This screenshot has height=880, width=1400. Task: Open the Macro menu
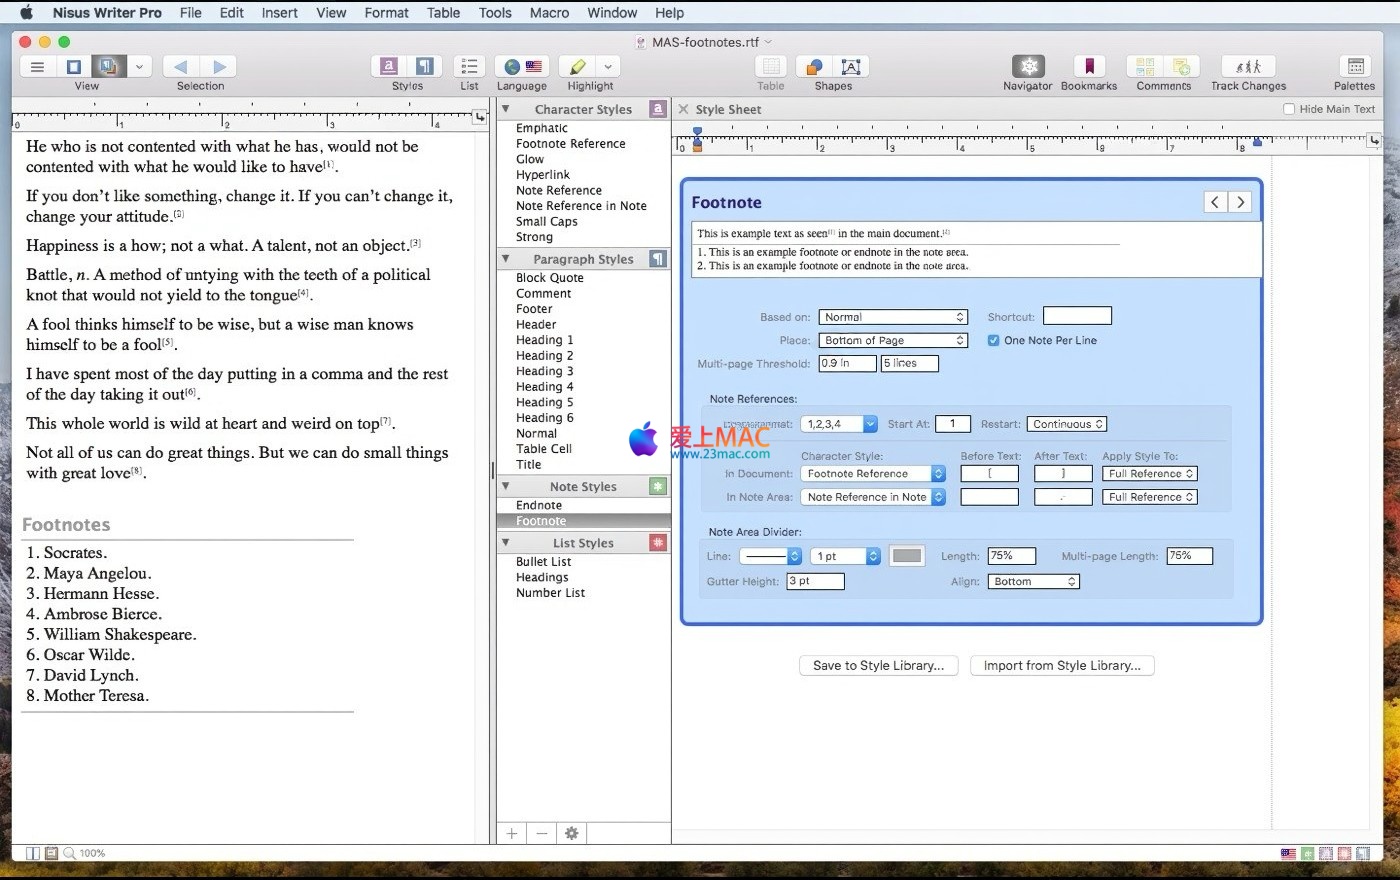tap(549, 13)
